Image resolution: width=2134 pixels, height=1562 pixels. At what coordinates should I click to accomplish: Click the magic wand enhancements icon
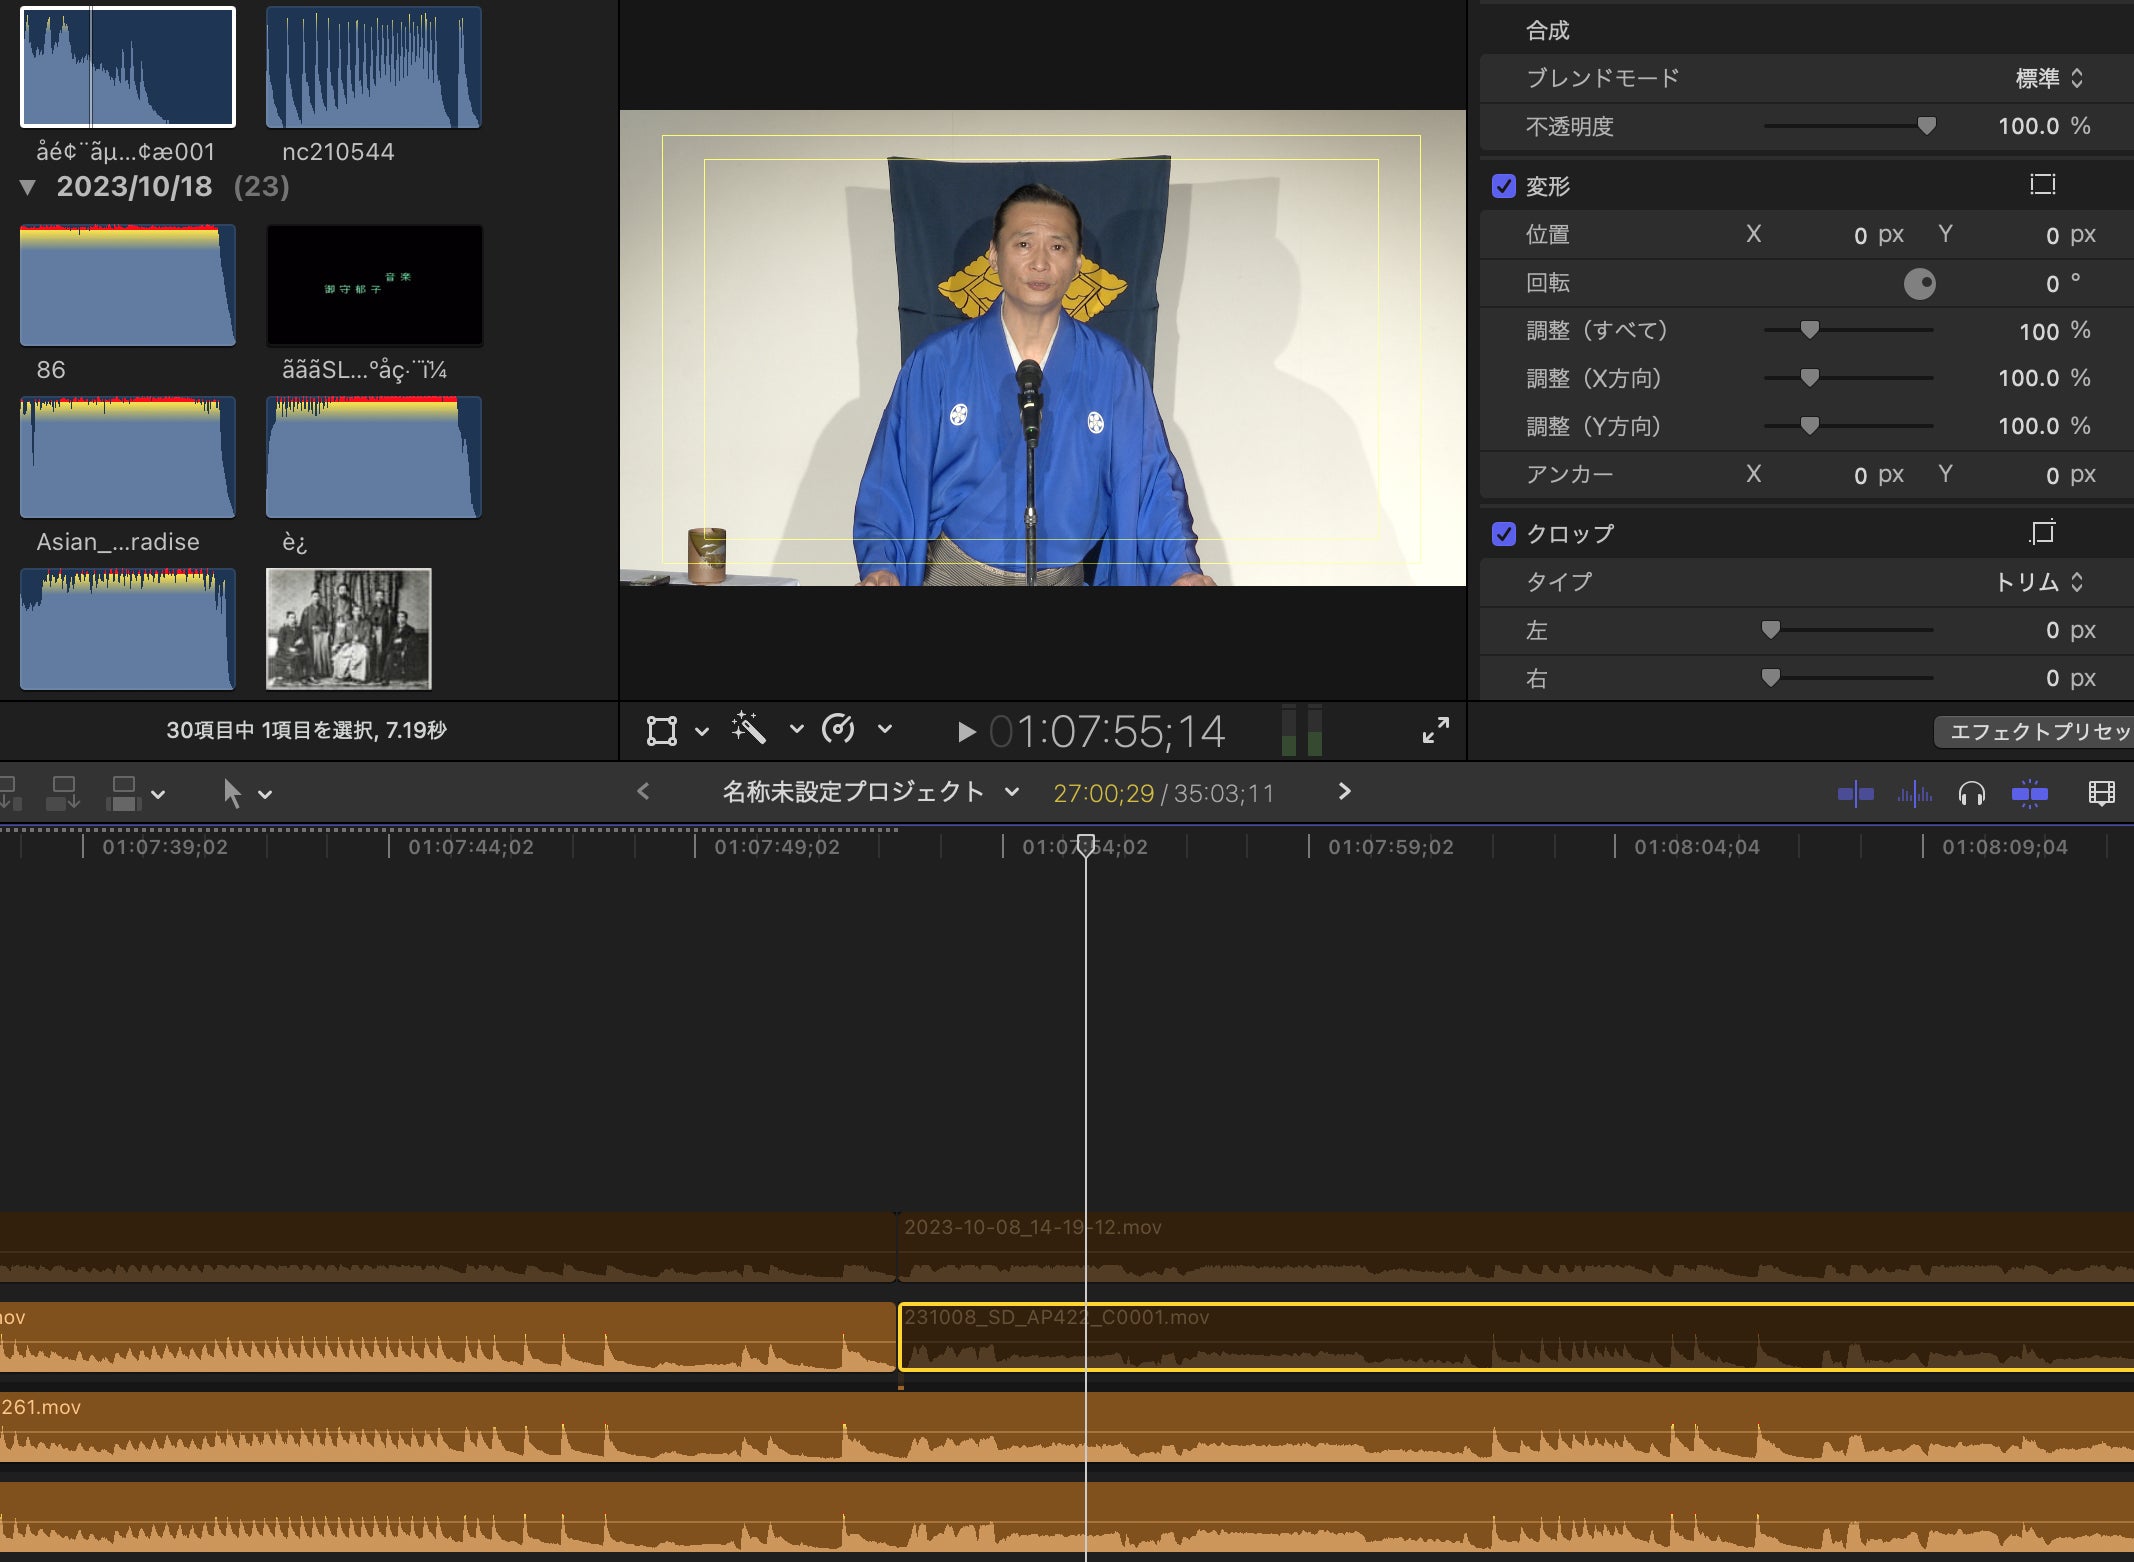(x=749, y=729)
